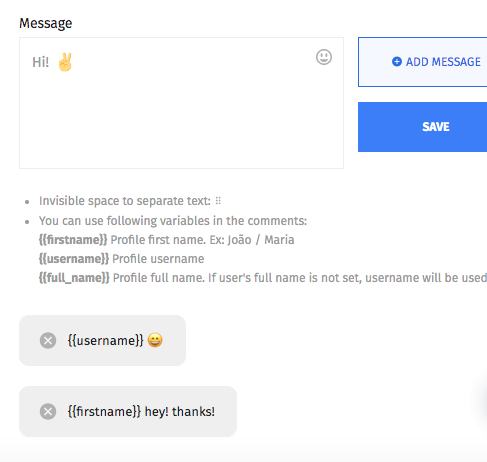This screenshot has height=462, width=487.
Task: Click the {{firstname}} variable in hints
Action: pos(73,240)
